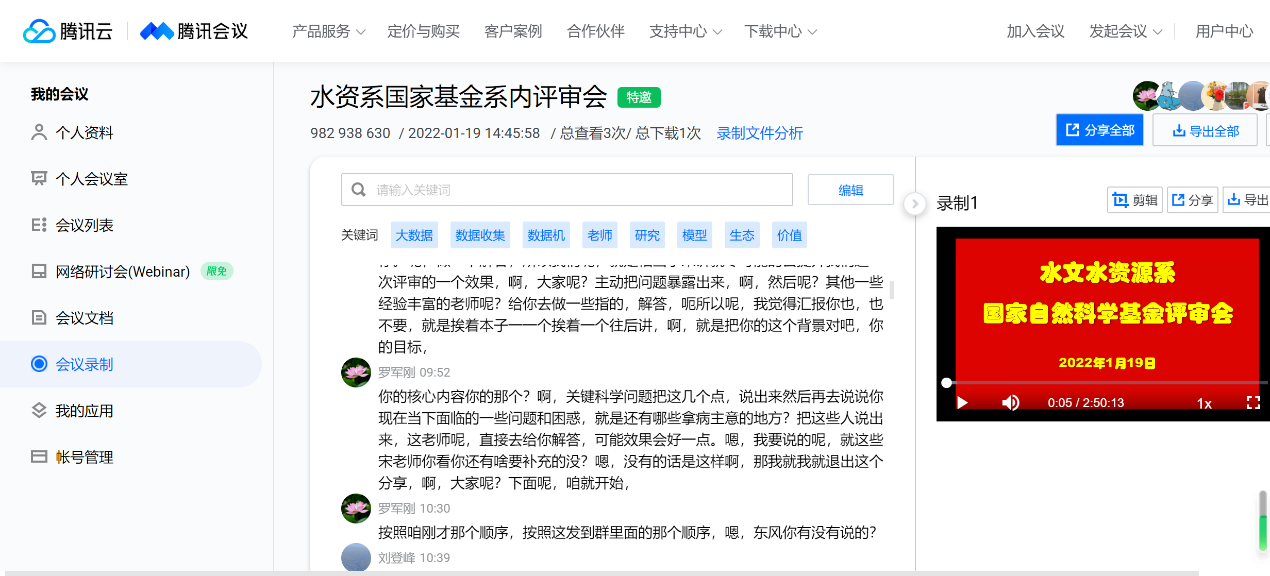This screenshot has height=576, width=1270.
Task: Click the 会议文档 document icon
Action: click(39, 318)
